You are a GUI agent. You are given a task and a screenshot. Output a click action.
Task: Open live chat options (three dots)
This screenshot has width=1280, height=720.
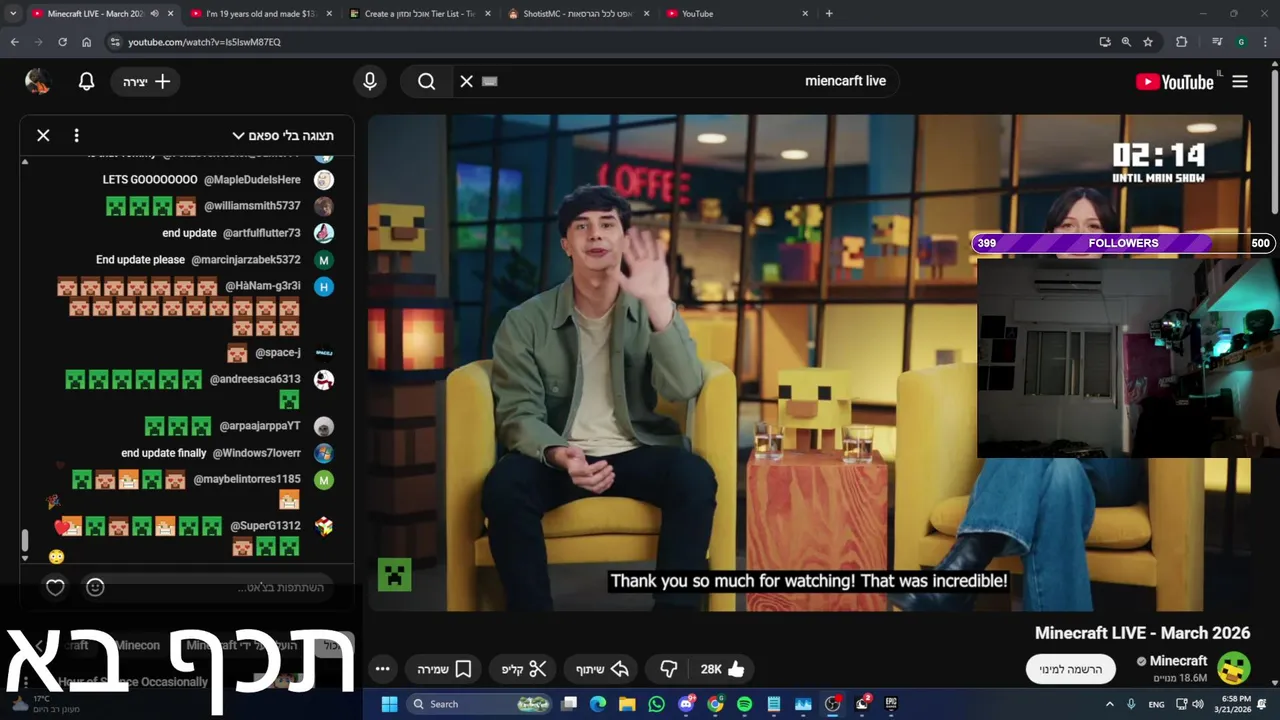76,135
